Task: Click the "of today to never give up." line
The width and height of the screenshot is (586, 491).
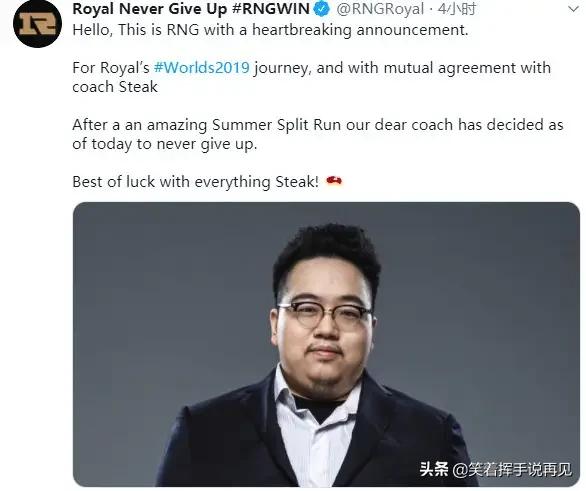Action: [165, 144]
